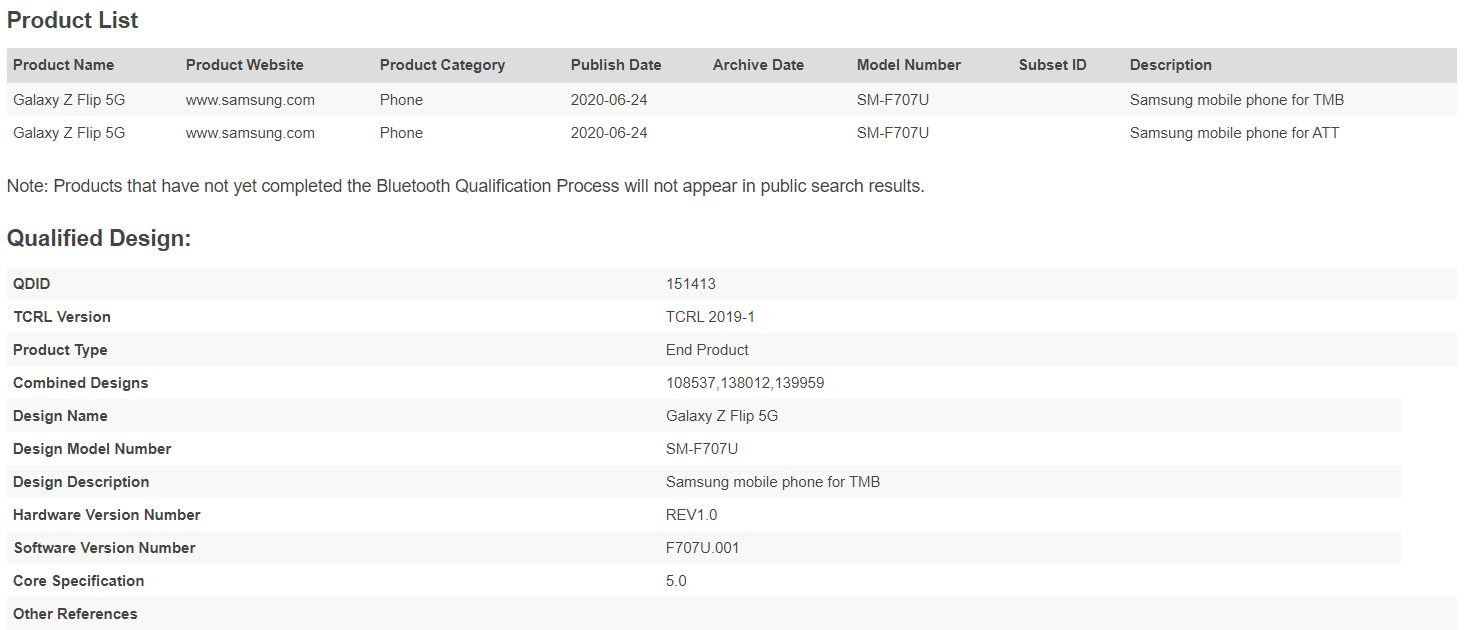Click the Core Specification value 5.0
Screen dimensions: 1466x630
tap(676, 581)
